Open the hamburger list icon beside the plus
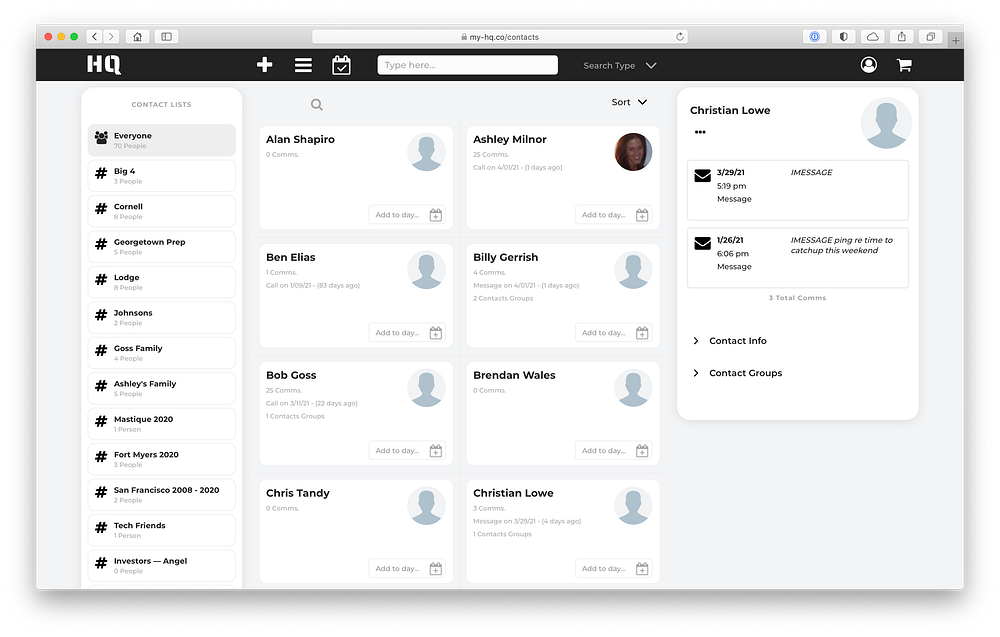The height and width of the screenshot is (637, 1000). tap(303, 64)
